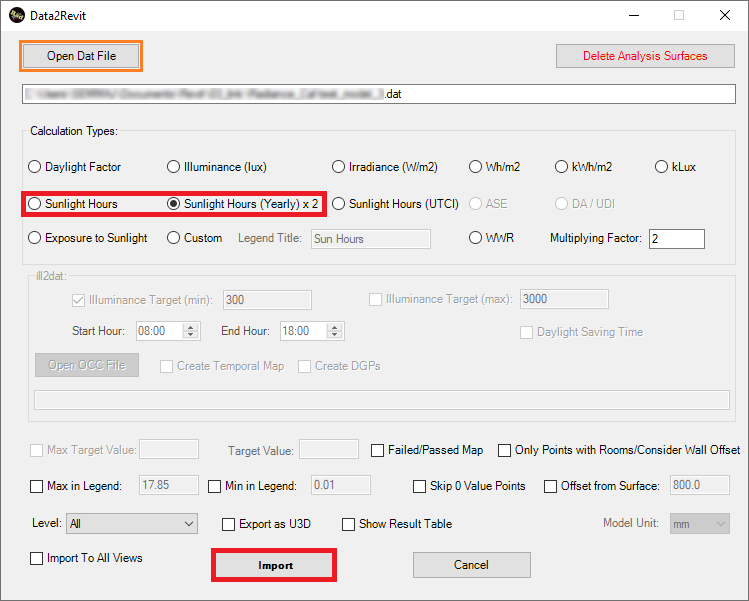Click the Data2Revit app icon in title bar
The height and width of the screenshot is (601, 749).
click(x=17, y=15)
